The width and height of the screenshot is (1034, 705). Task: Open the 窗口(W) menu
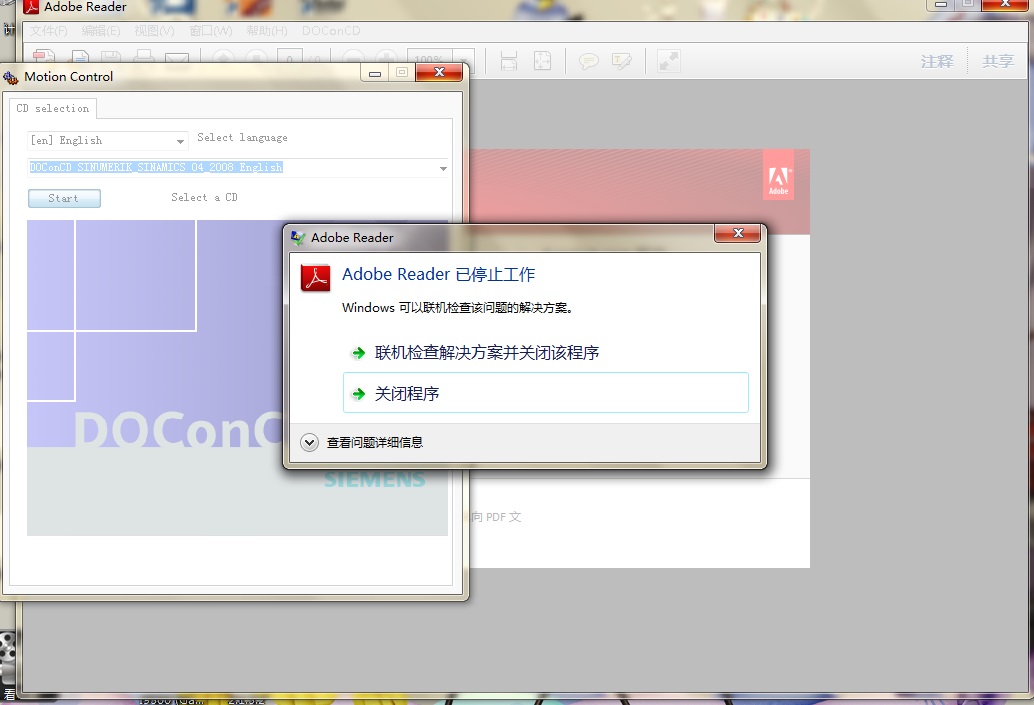pos(210,31)
